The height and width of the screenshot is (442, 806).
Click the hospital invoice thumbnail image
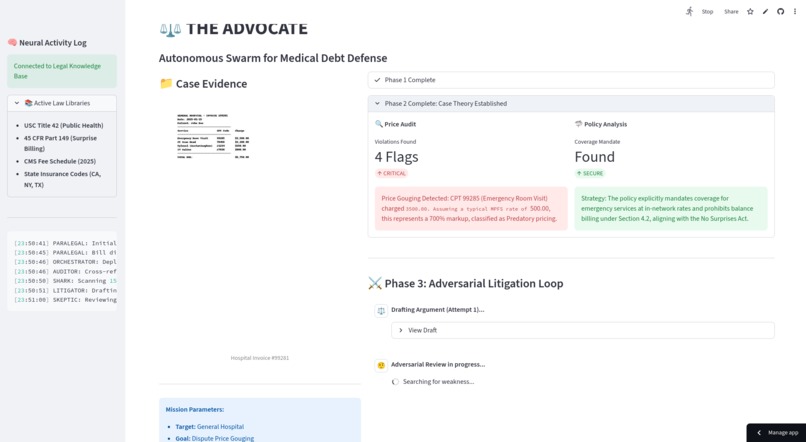(213, 136)
